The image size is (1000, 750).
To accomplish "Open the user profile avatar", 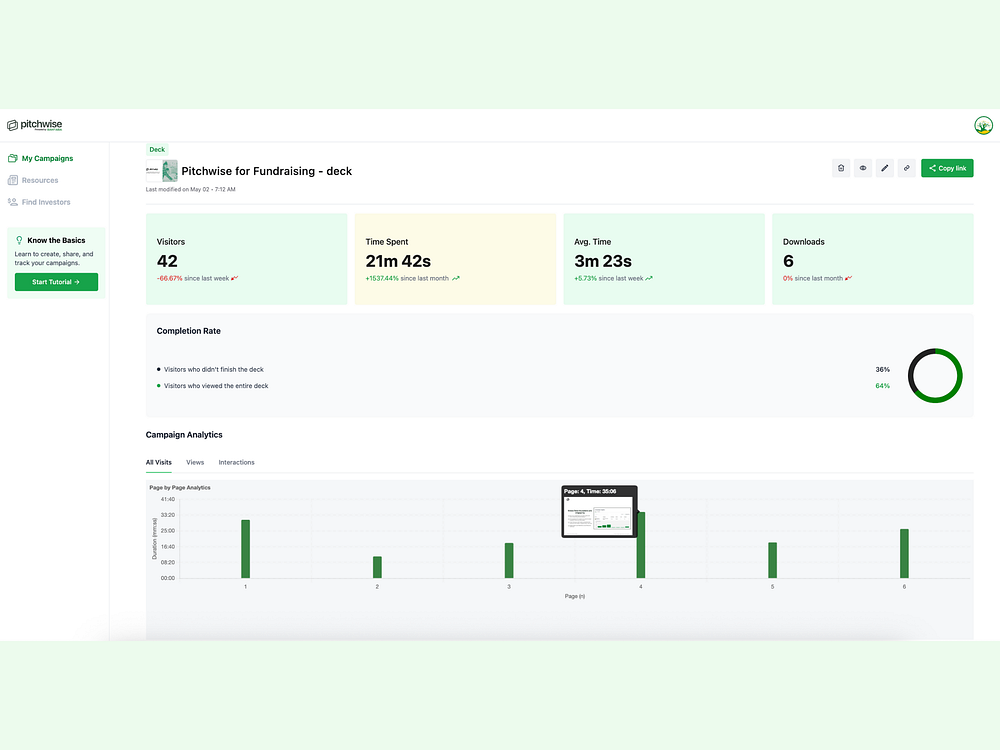I will coord(983,125).
